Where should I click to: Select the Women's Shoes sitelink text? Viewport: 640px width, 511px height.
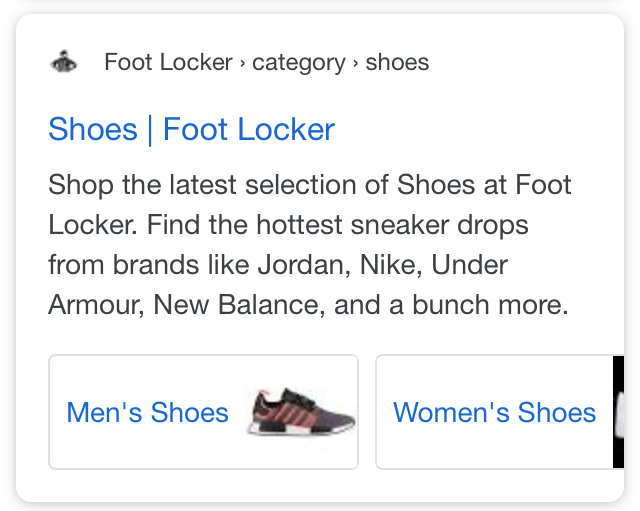[494, 413]
